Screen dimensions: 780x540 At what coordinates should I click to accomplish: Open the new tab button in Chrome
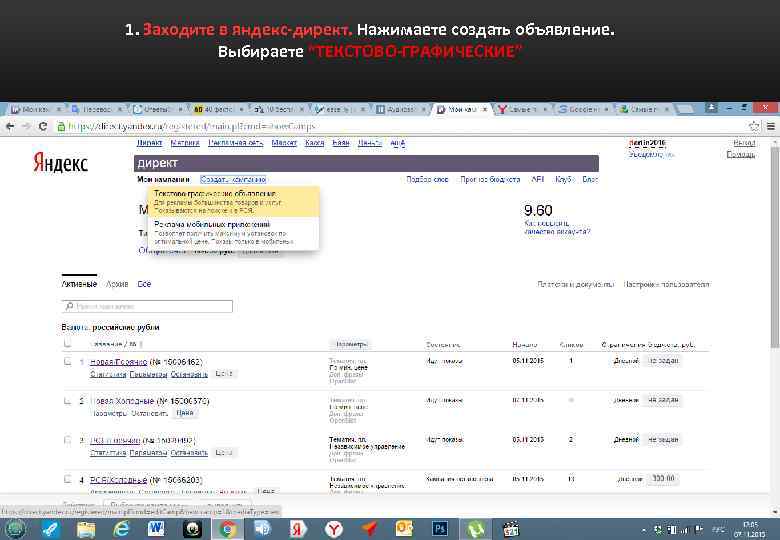point(686,109)
